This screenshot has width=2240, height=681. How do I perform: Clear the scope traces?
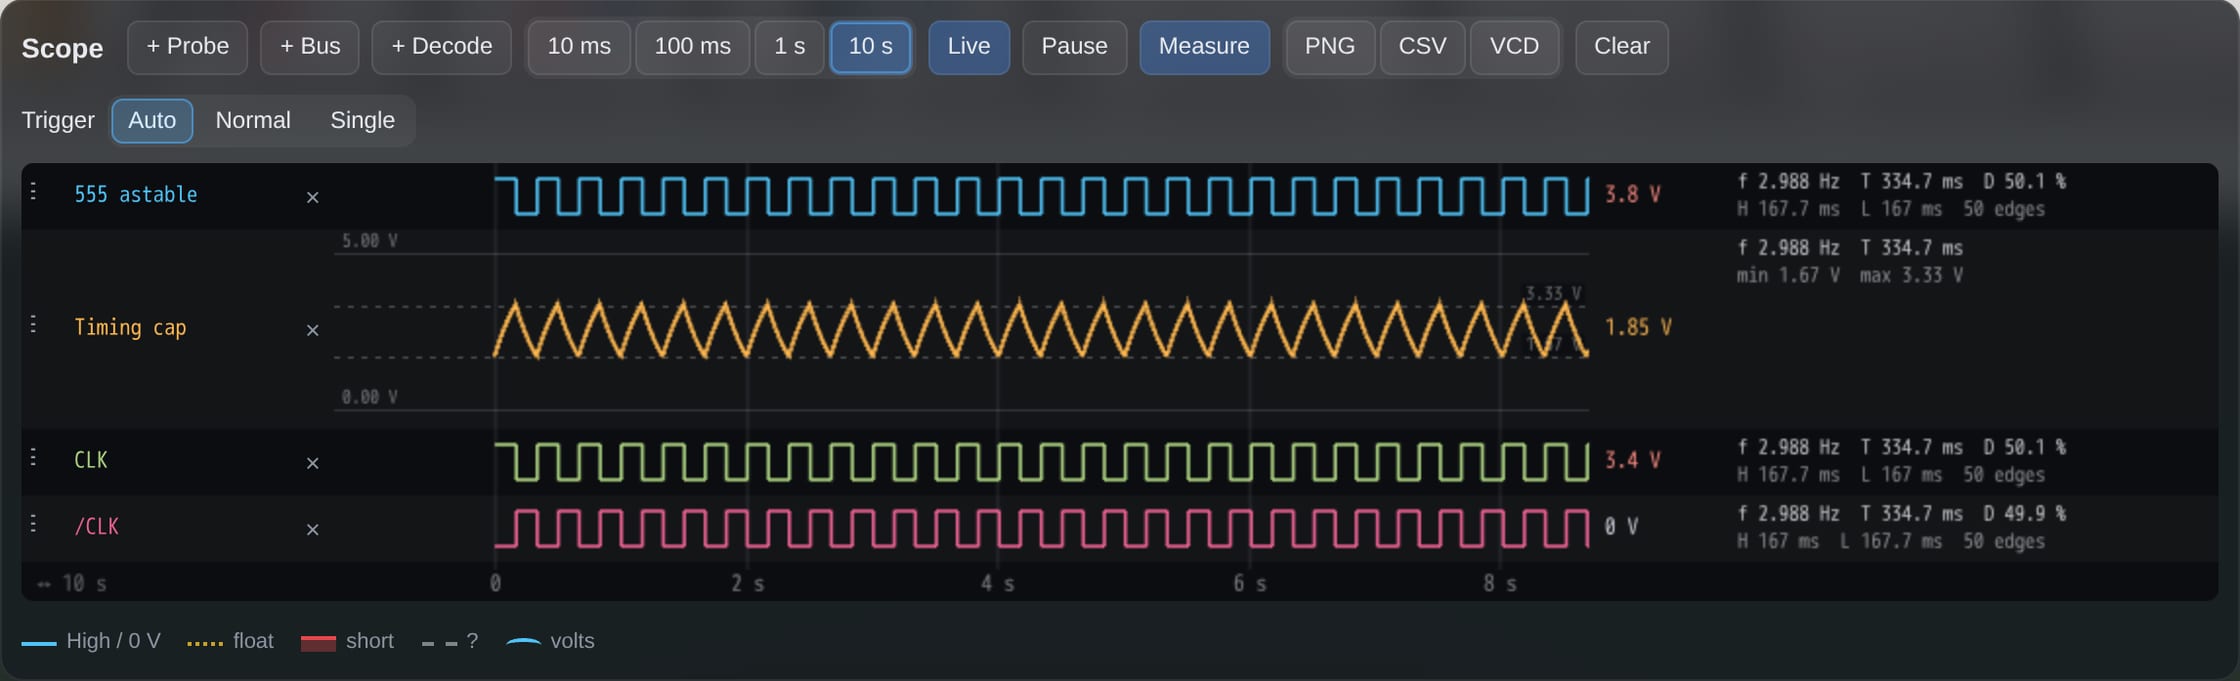click(x=1621, y=47)
